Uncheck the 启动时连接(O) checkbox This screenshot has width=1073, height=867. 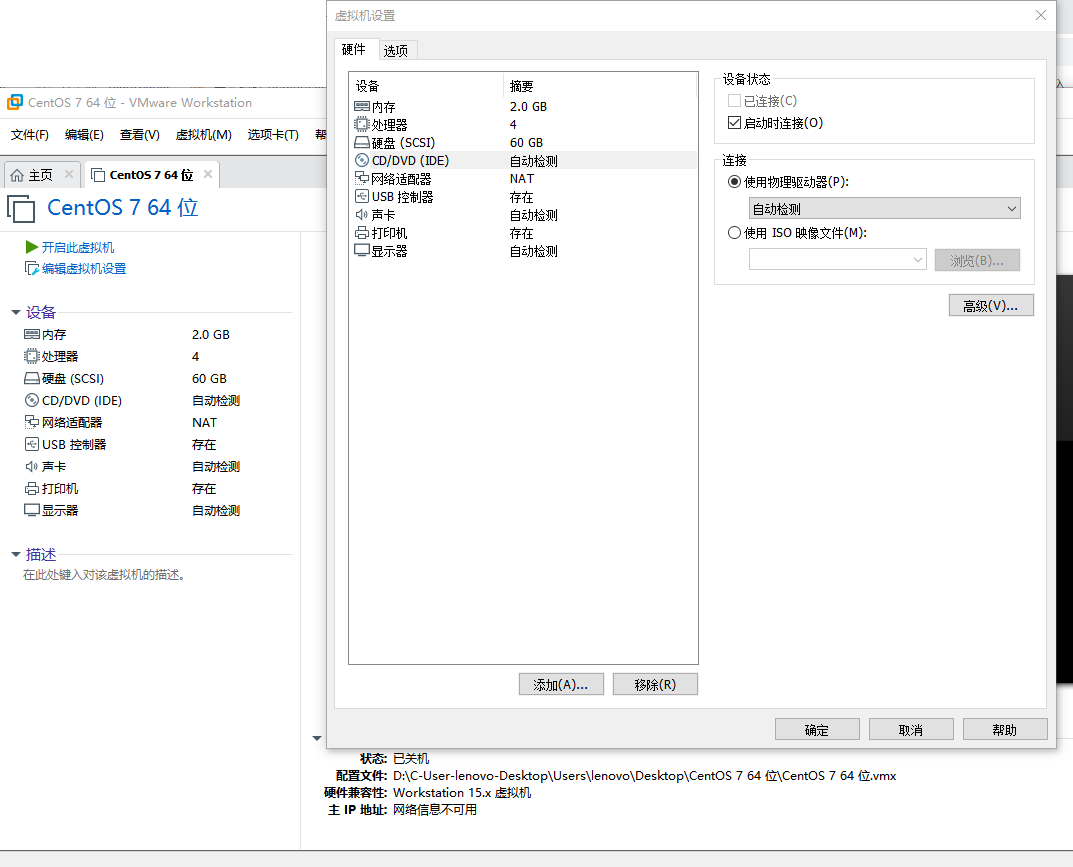pyautogui.click(x=734, y=122)
